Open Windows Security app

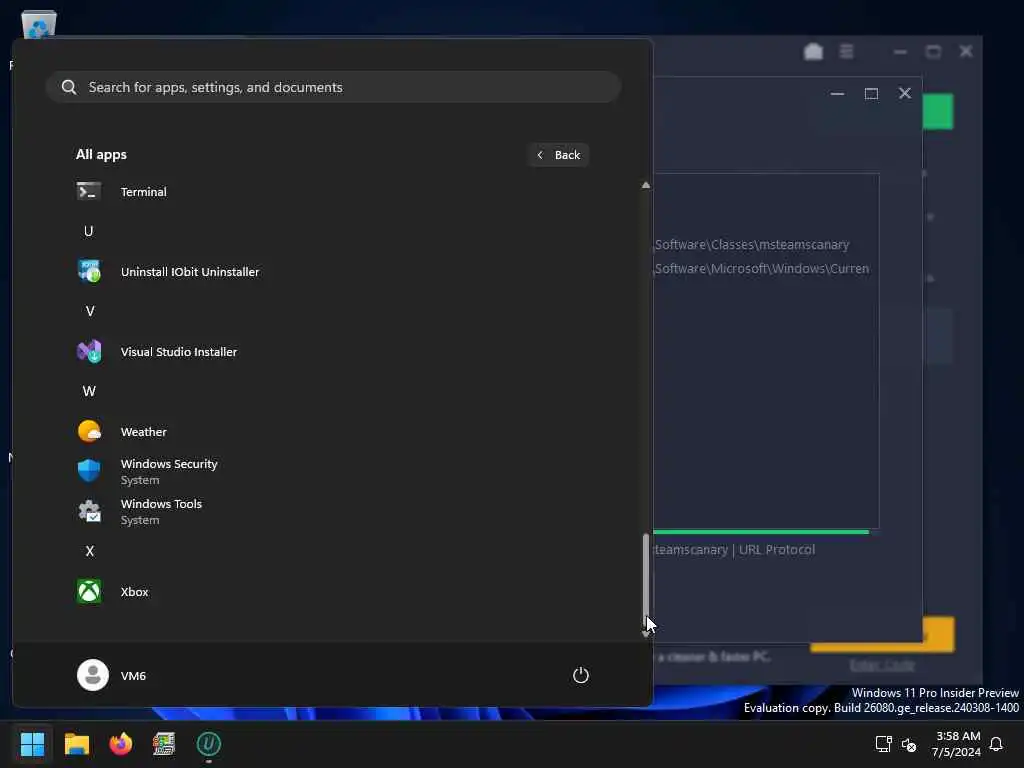pyautogui.click(x=332, y=472)
